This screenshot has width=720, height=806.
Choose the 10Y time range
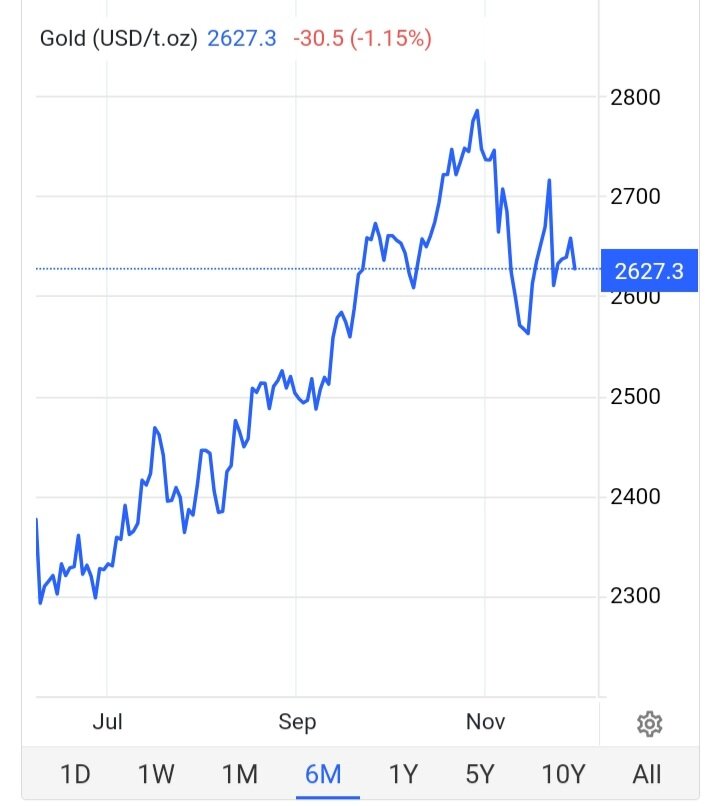[562, 773]
